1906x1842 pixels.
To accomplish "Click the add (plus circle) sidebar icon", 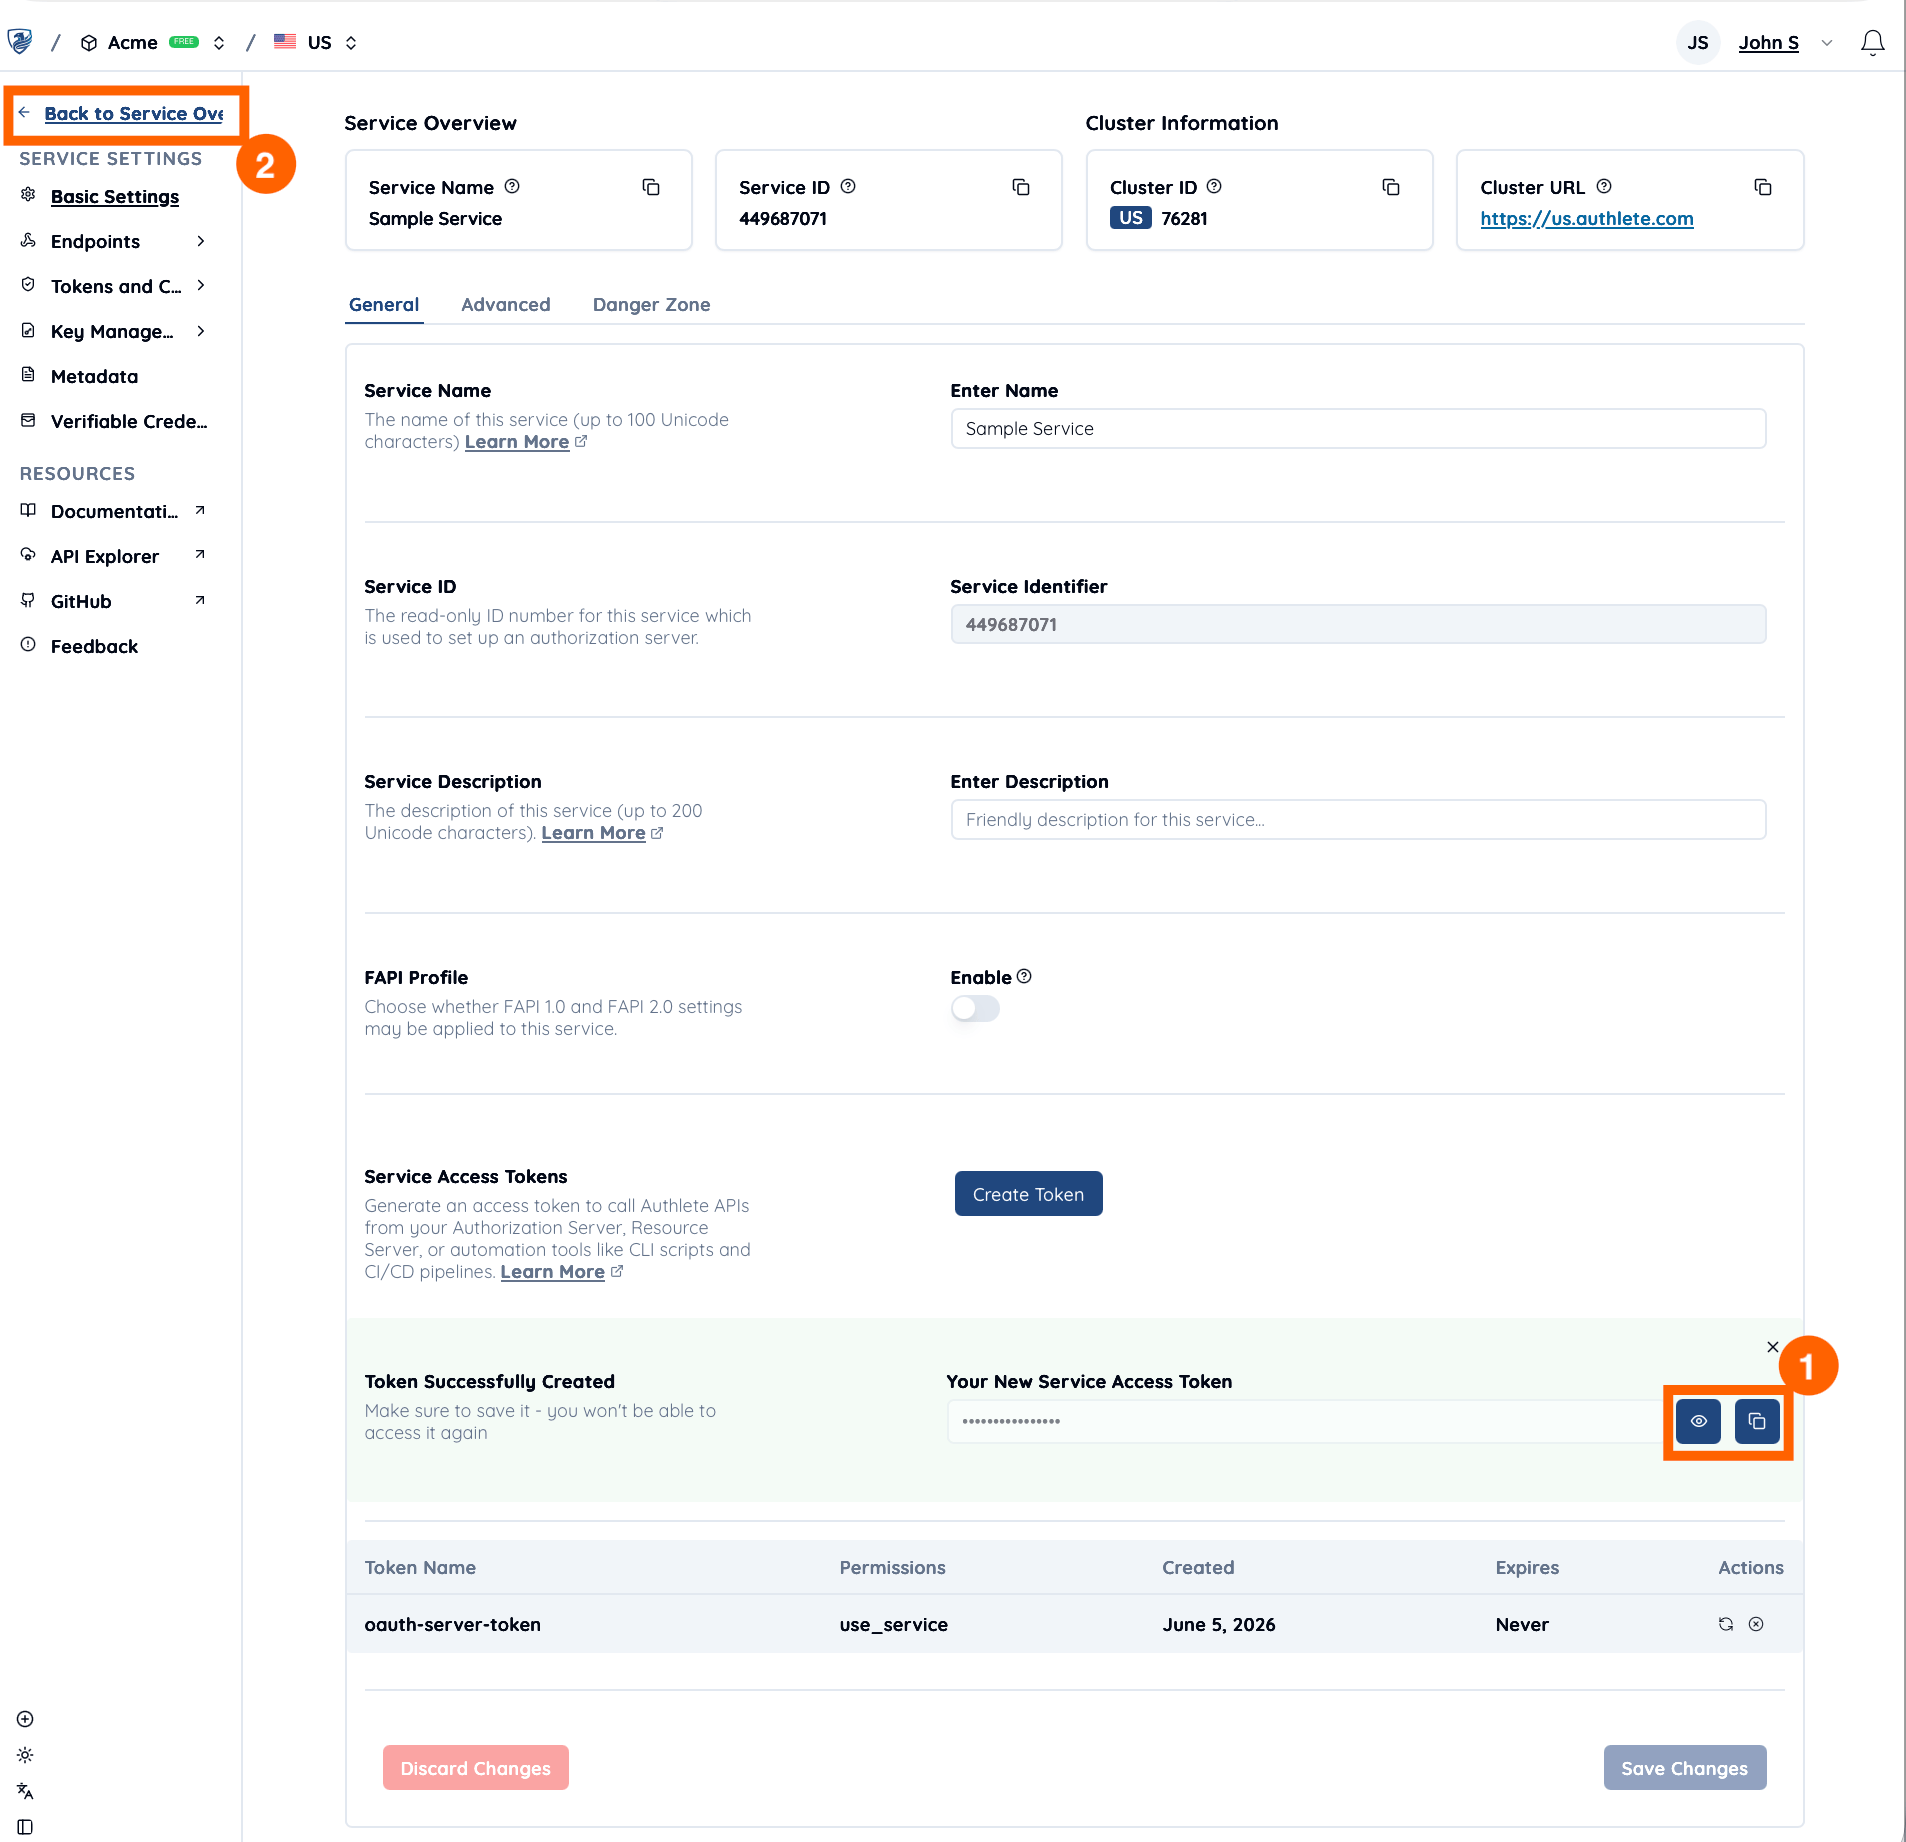I will click(x=25, y=1719).
